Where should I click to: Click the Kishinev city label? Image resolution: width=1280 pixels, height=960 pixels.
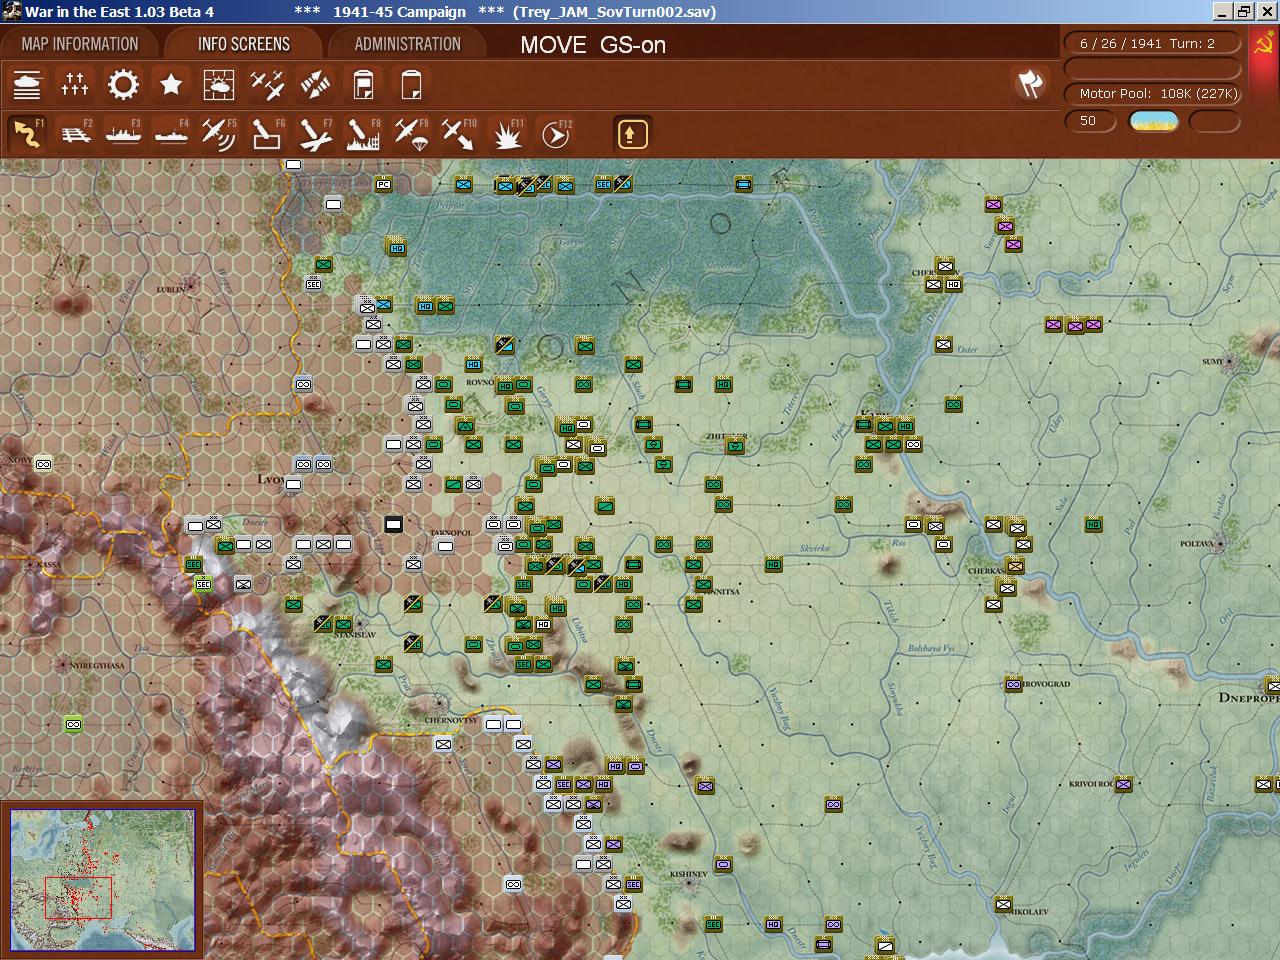(x=689, y=874)
